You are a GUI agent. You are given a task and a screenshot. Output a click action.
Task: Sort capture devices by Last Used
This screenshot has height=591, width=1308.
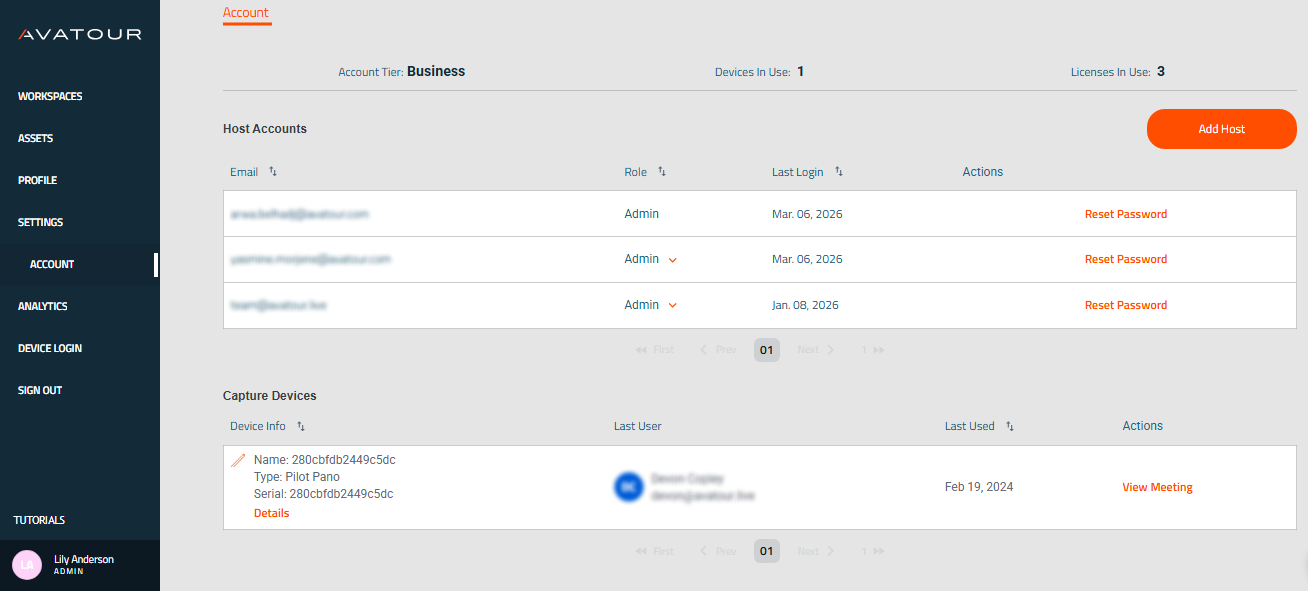(1010, 425)
